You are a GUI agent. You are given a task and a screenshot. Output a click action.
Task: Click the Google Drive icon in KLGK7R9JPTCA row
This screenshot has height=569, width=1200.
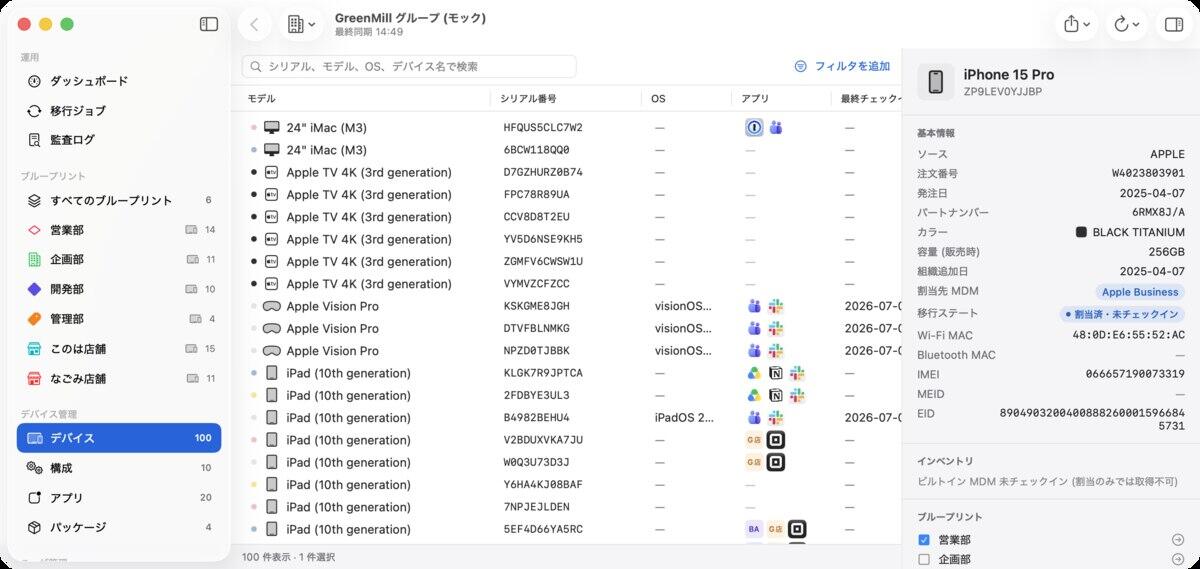tap(755, 373)
